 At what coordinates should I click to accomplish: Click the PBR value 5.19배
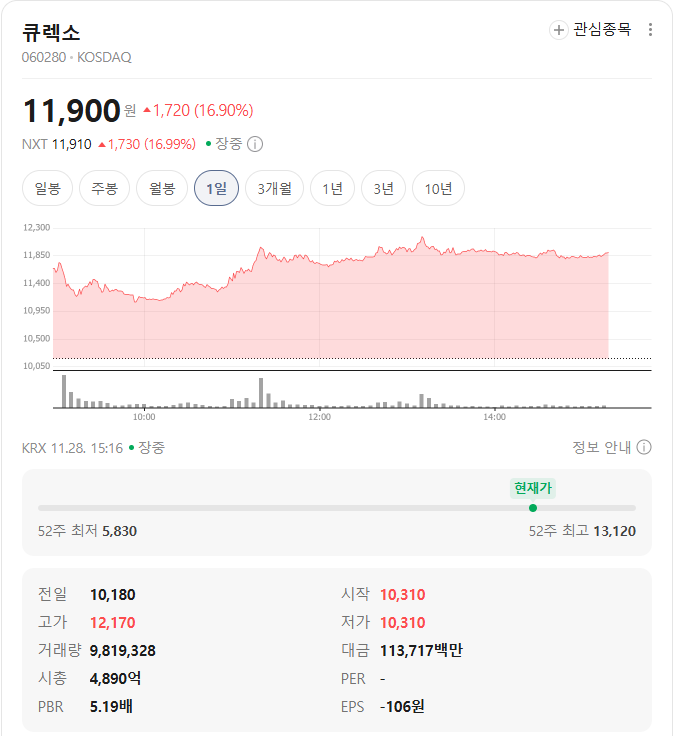pos(111,706)
